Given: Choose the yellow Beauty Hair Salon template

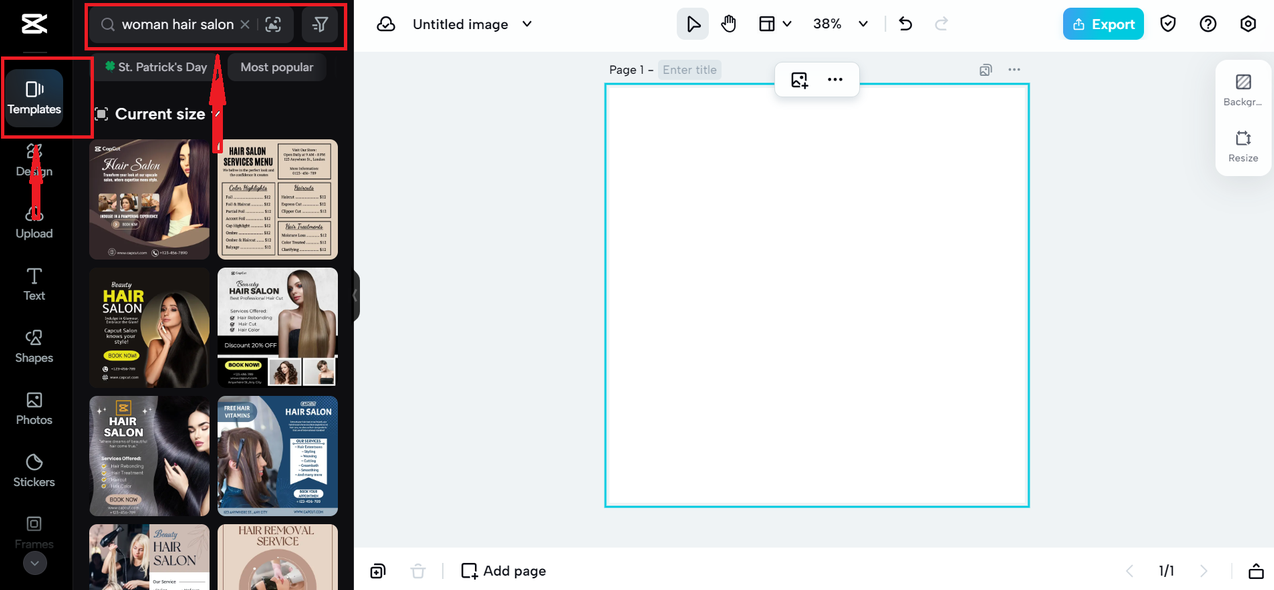Looking at the screenshot, I should click(x=150, y=327).
